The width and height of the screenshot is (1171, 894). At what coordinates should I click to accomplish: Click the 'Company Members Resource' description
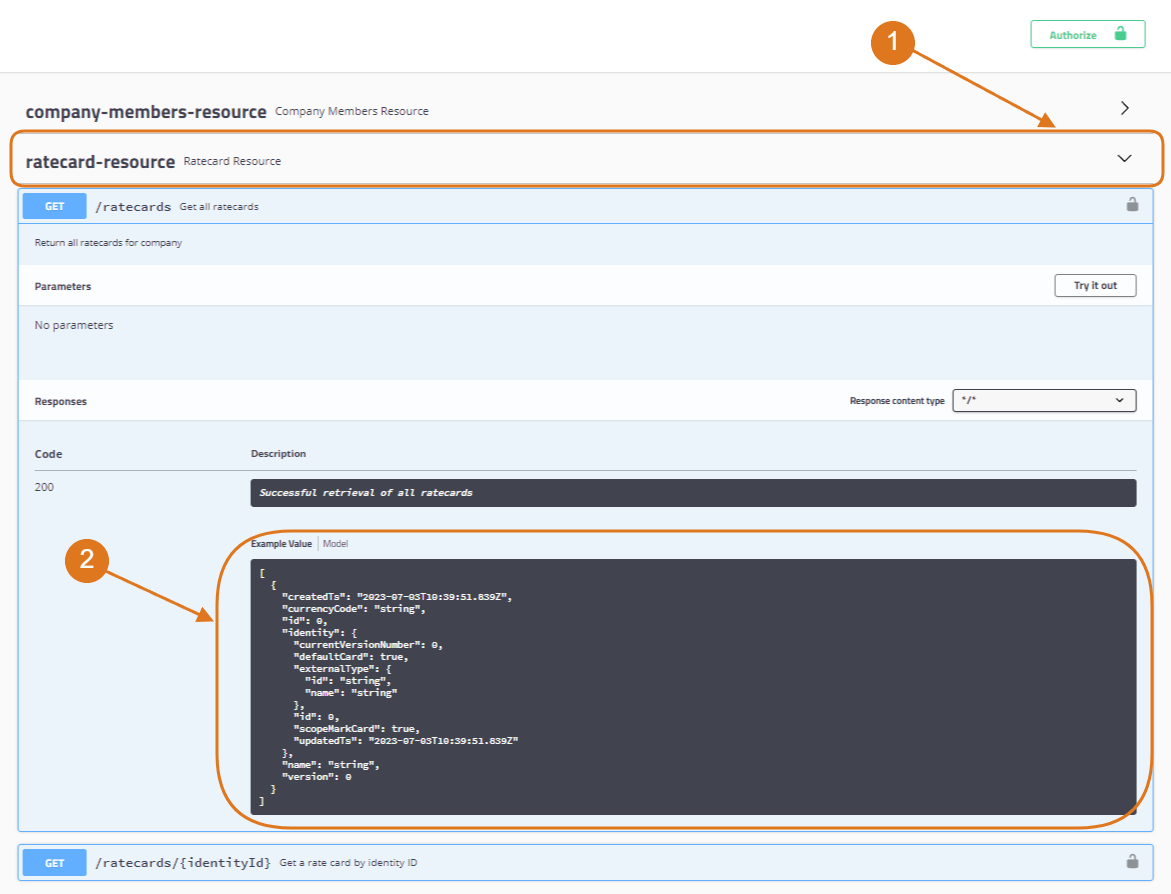(352, 111)
